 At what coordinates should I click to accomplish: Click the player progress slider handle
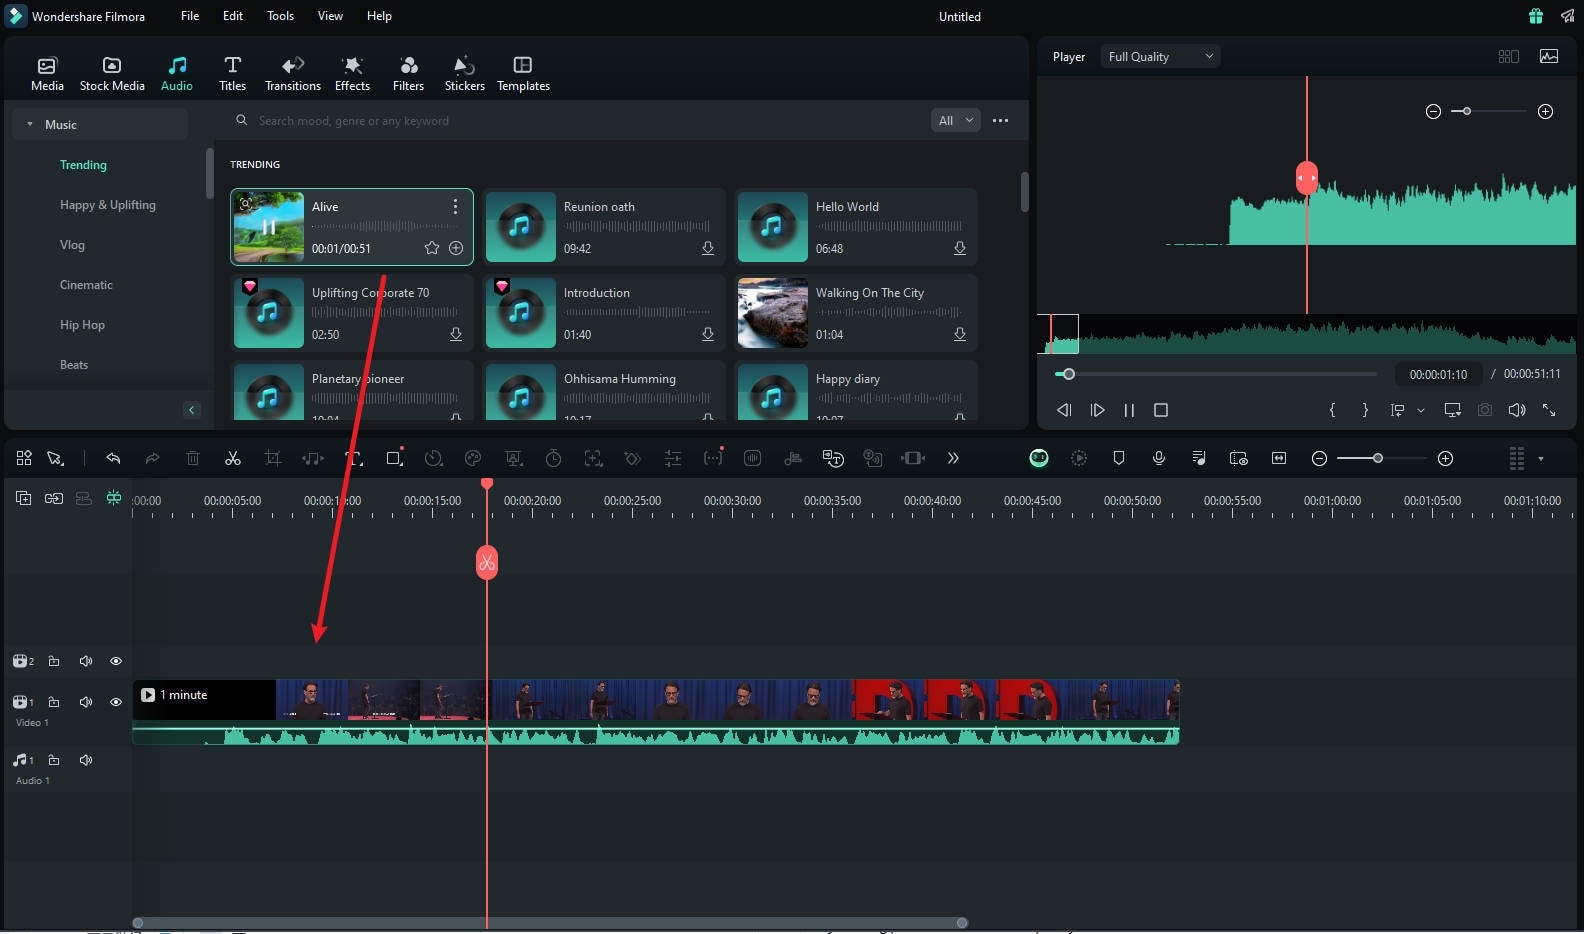pyautogui.click(x=1068, y=374)
